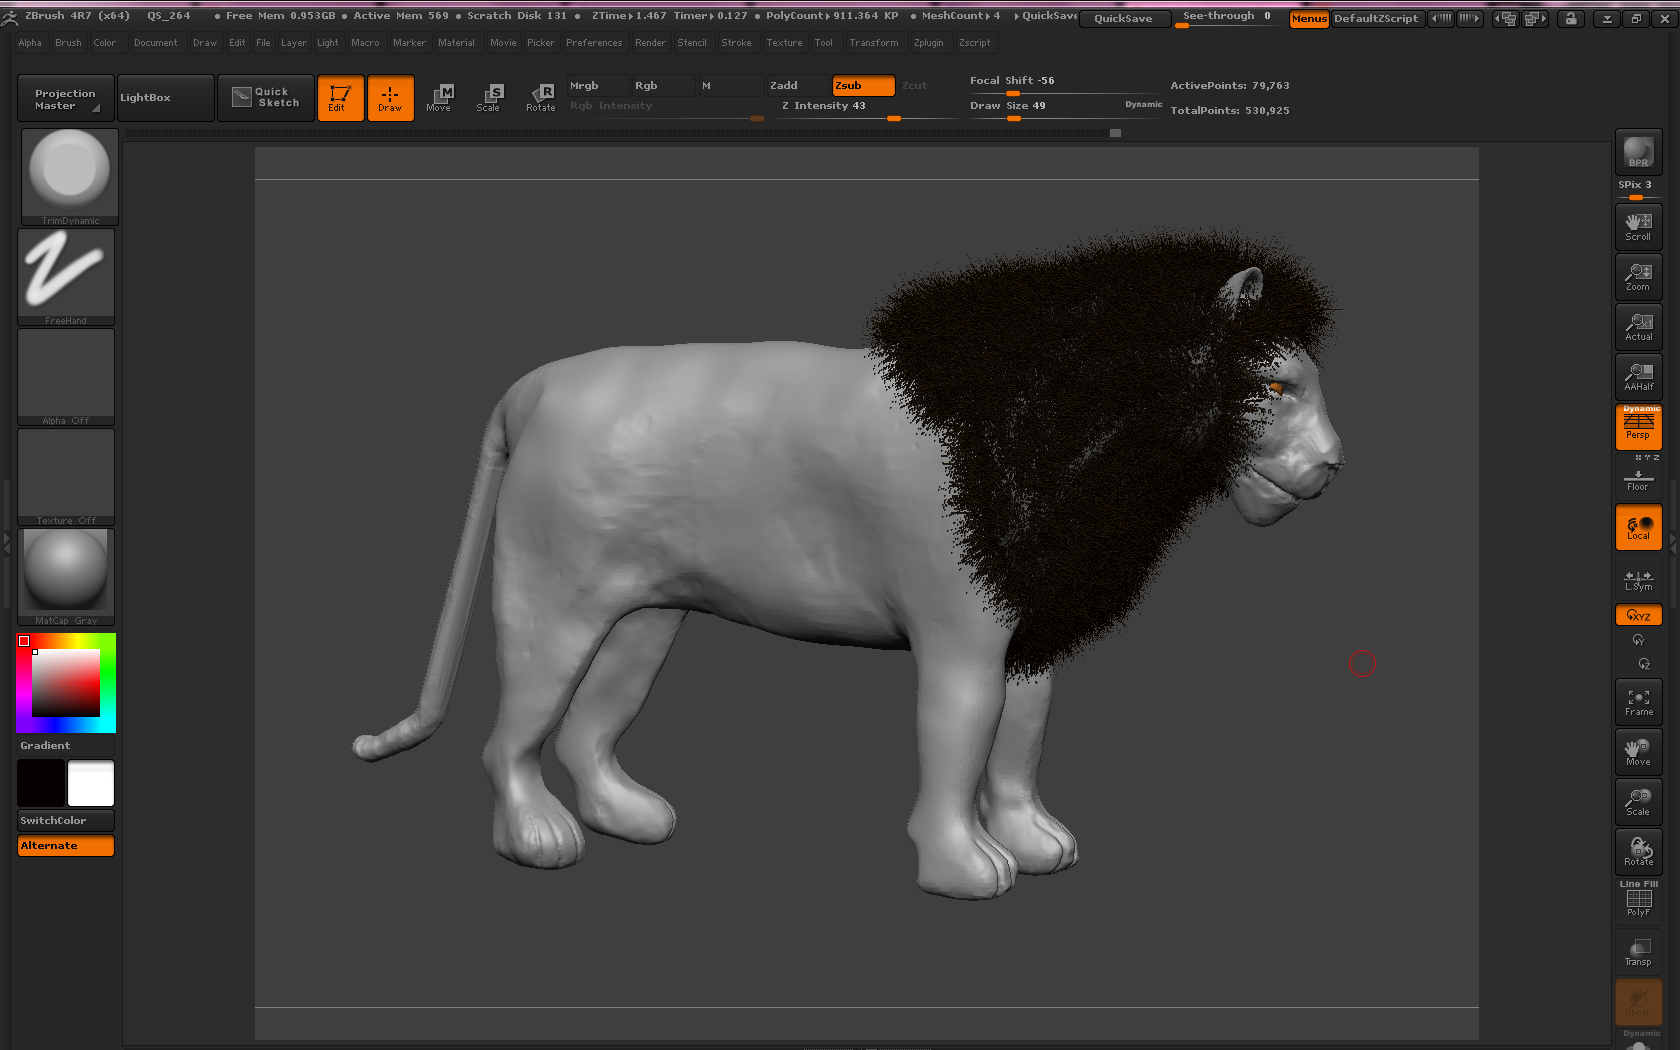Toggle Persp perspective mode

click(1638, 428)
